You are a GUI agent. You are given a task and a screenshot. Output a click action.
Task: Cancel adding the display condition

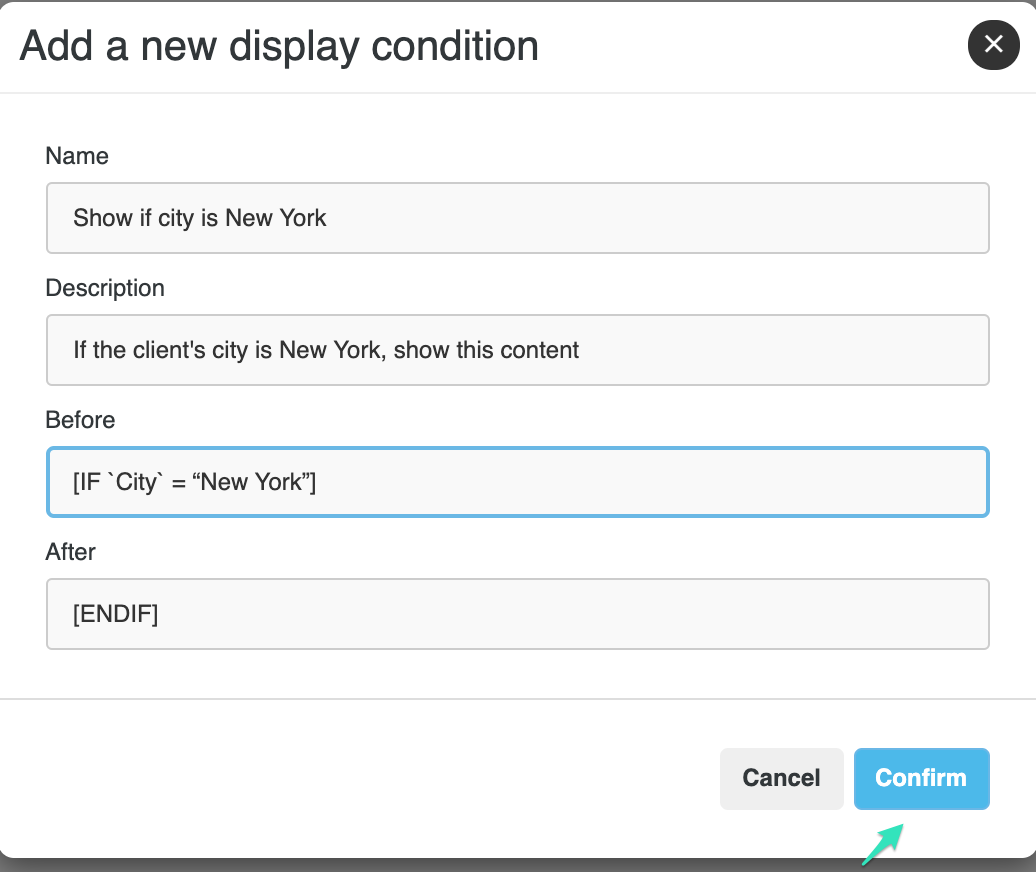[781, 778]
